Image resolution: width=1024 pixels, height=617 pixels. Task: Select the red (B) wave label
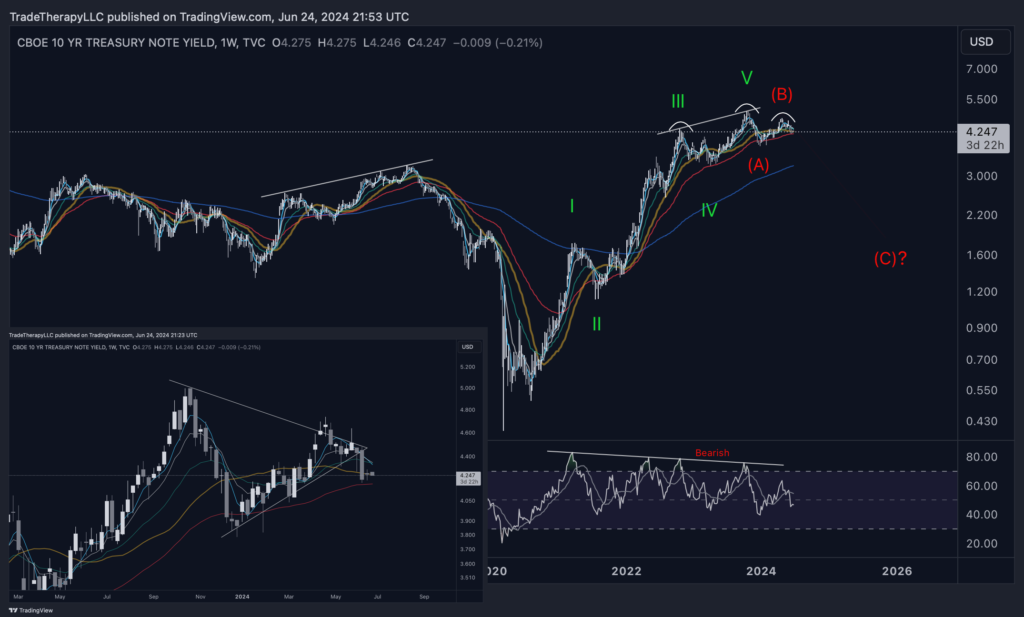pyautogui.click(x=782, y=95)
